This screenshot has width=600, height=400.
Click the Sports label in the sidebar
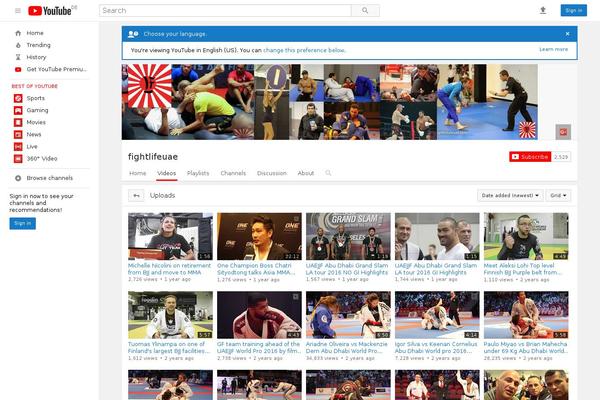(x=36, y=98)
